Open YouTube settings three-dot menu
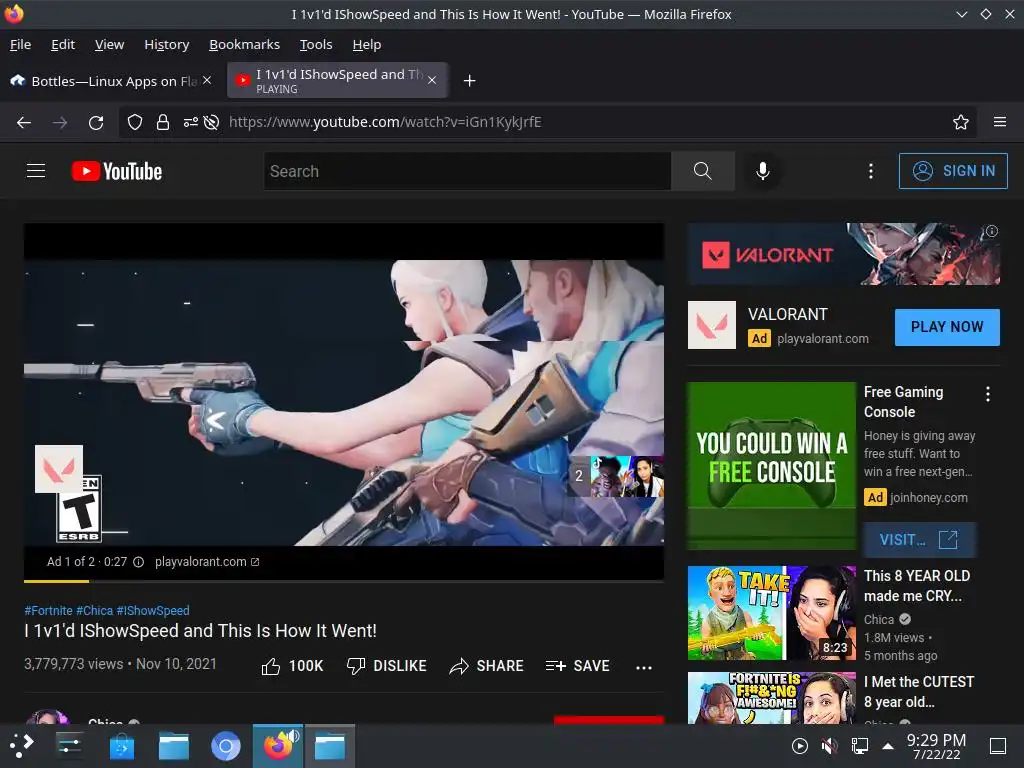1024x768 pixels. [871, 171]
